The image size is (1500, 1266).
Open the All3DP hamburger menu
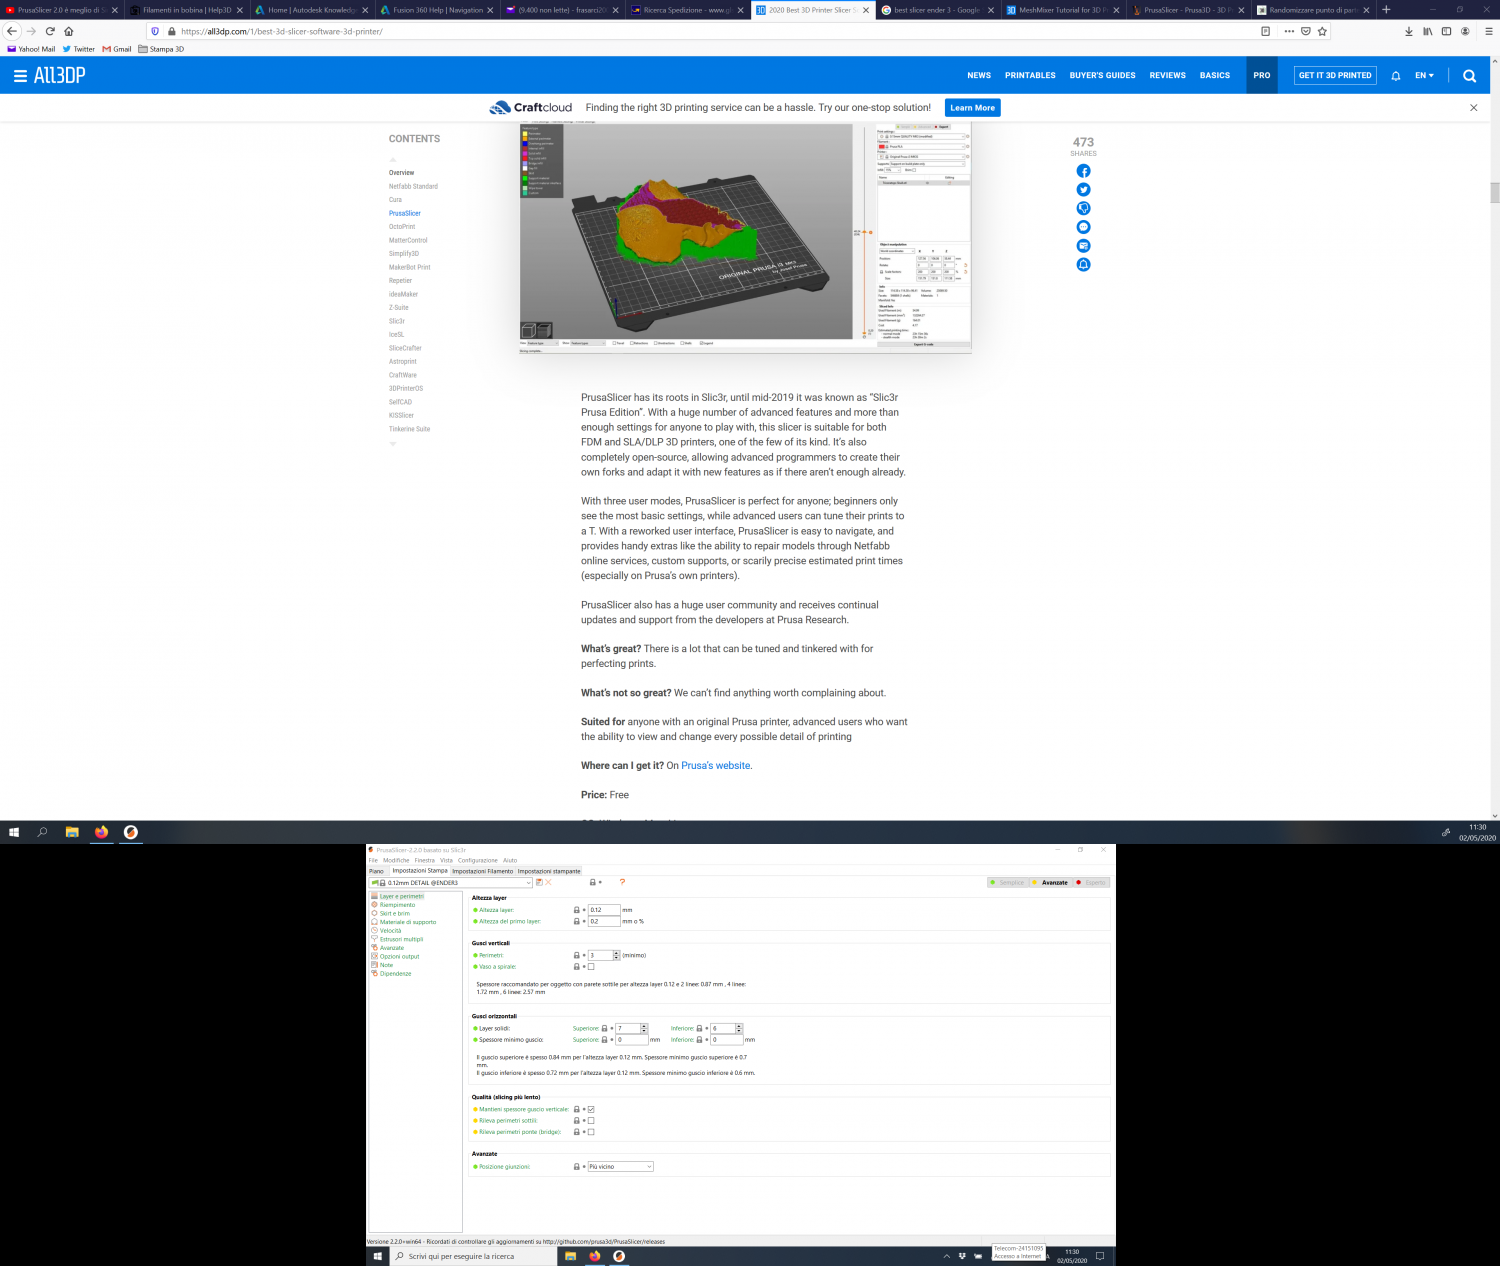point(20,75)
